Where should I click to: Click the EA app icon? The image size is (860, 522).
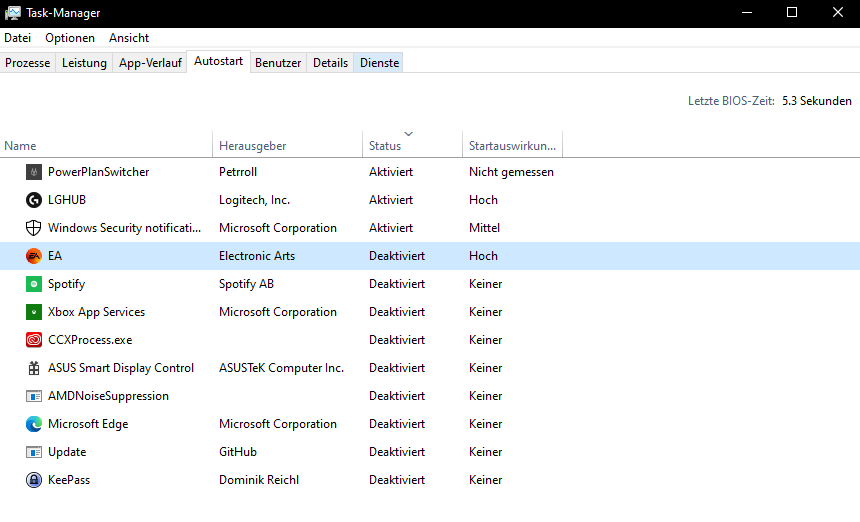(x=33, y=256)
